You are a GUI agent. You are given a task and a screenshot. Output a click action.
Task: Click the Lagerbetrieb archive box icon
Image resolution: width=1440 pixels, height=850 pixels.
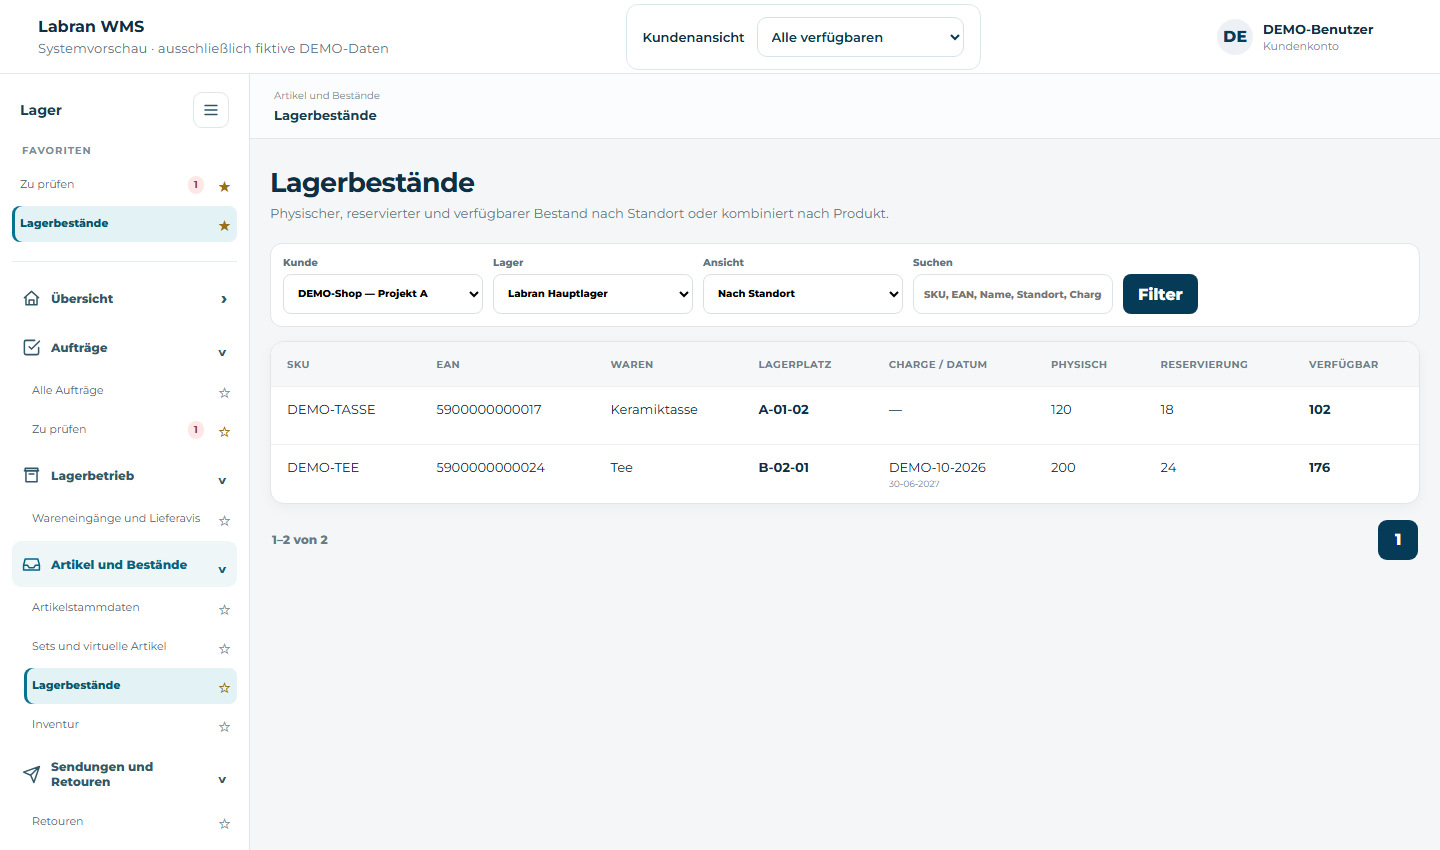pyautogui.click(x=32, y=475)
